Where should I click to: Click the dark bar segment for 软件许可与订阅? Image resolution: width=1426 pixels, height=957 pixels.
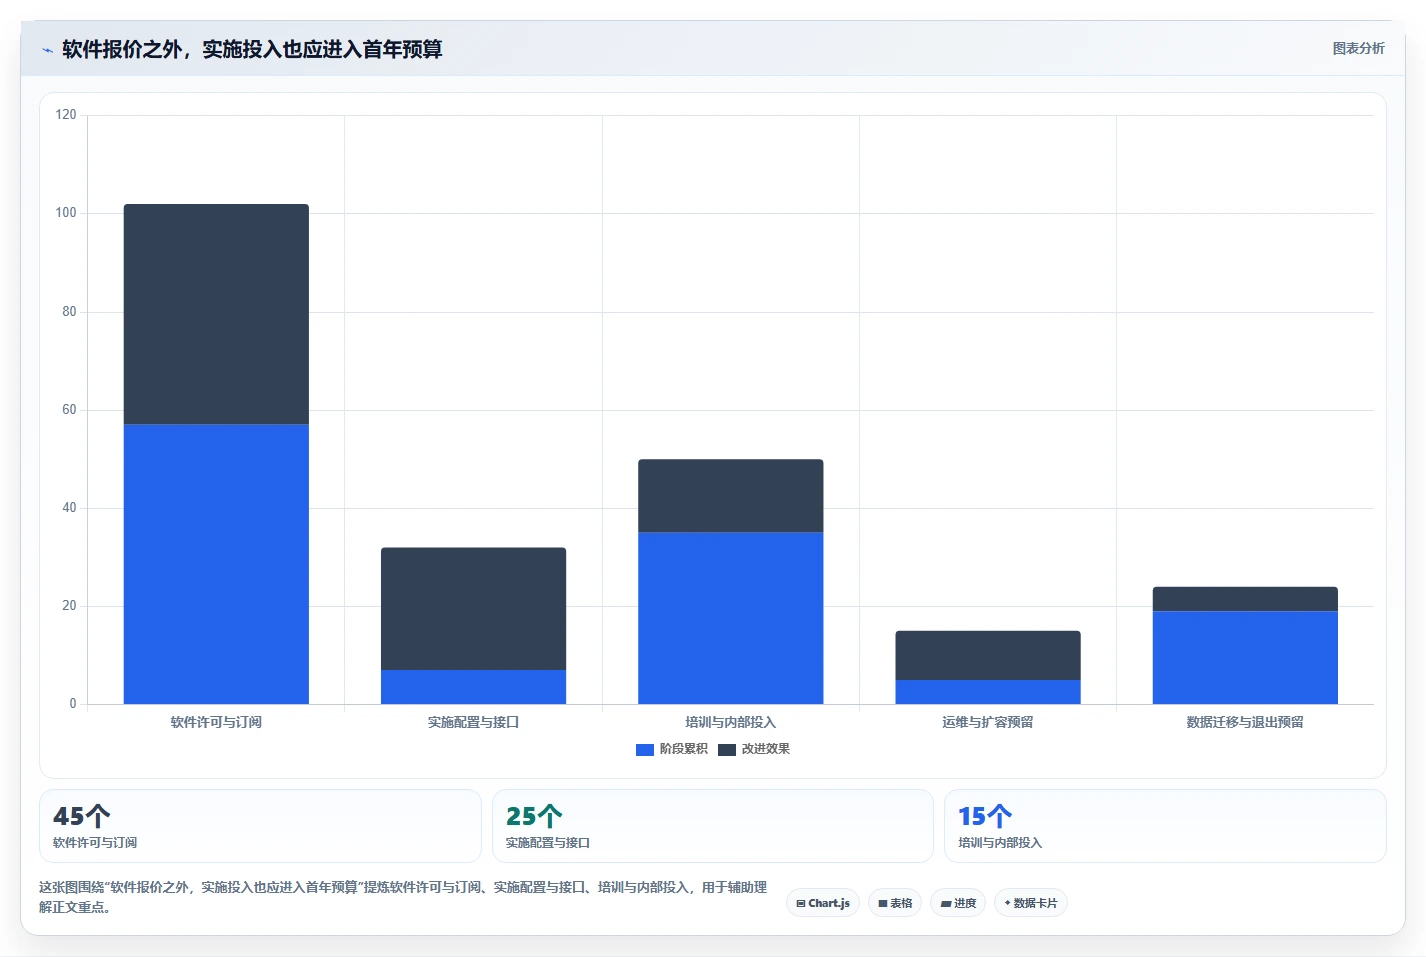216,314
